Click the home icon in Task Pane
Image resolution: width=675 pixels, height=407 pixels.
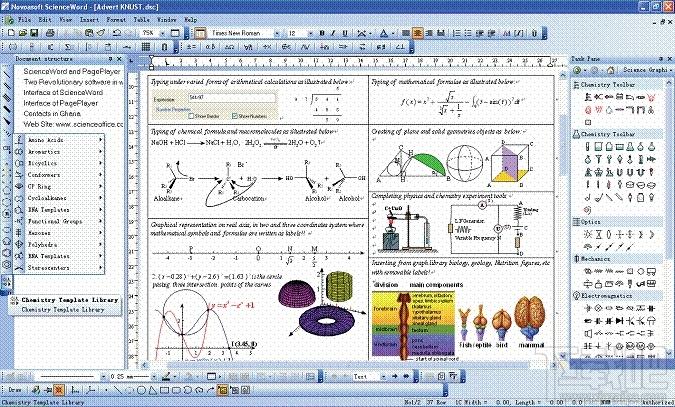pyautogui.click(x=610, y=70)
